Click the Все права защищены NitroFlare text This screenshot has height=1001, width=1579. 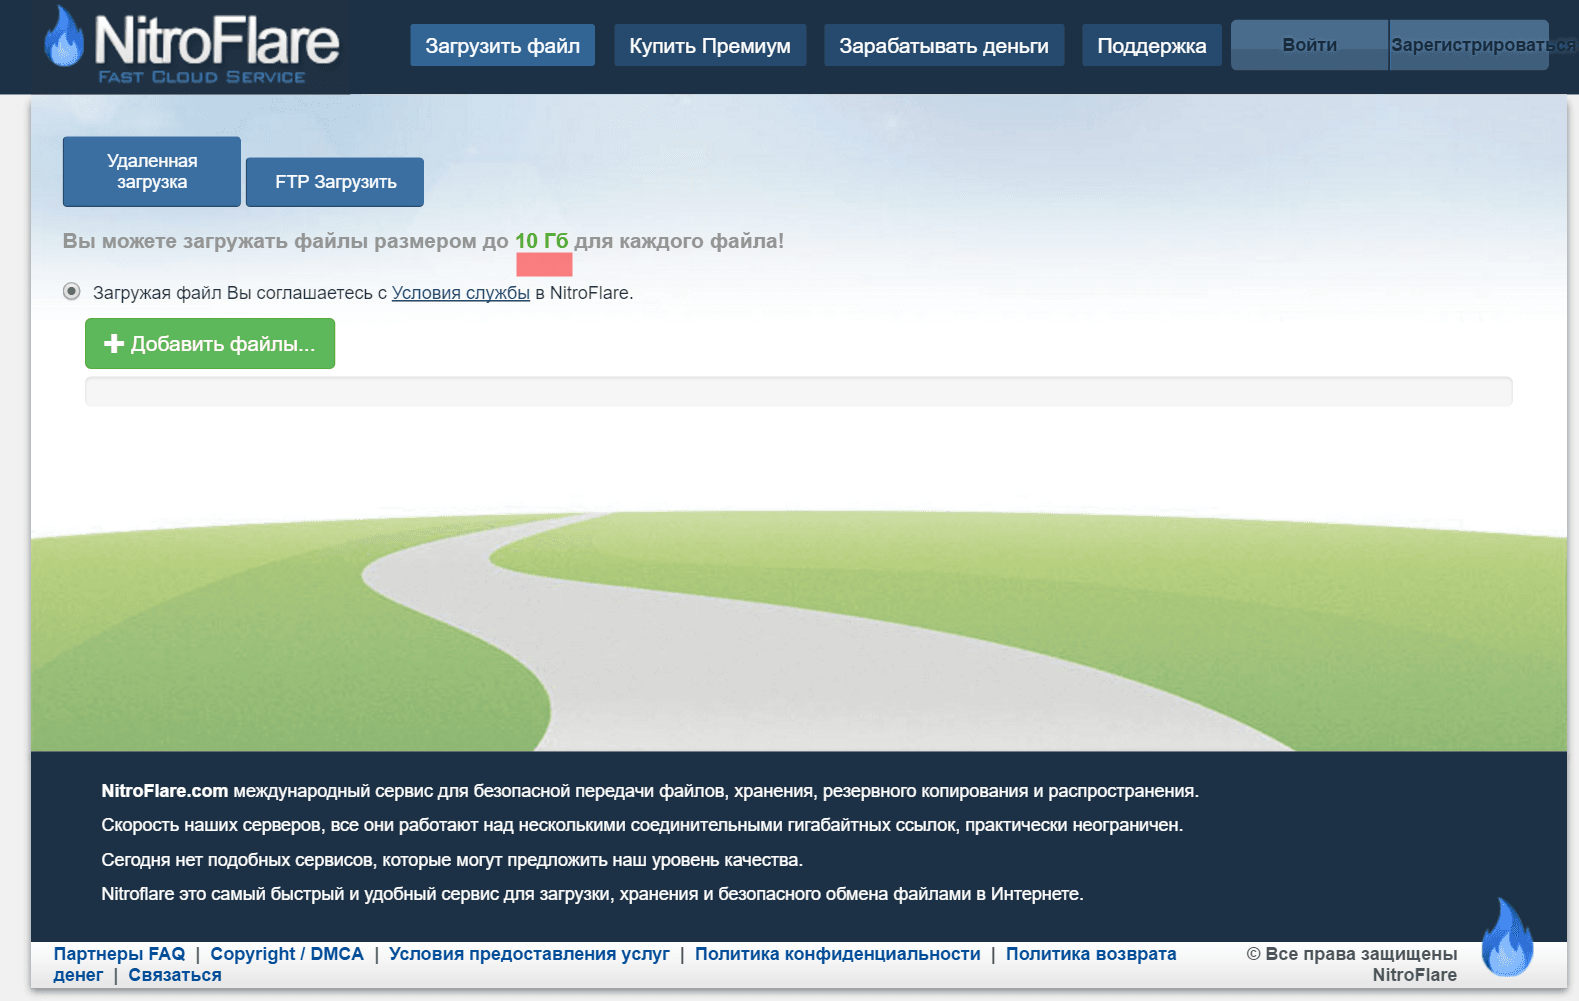click(1352, 964)
